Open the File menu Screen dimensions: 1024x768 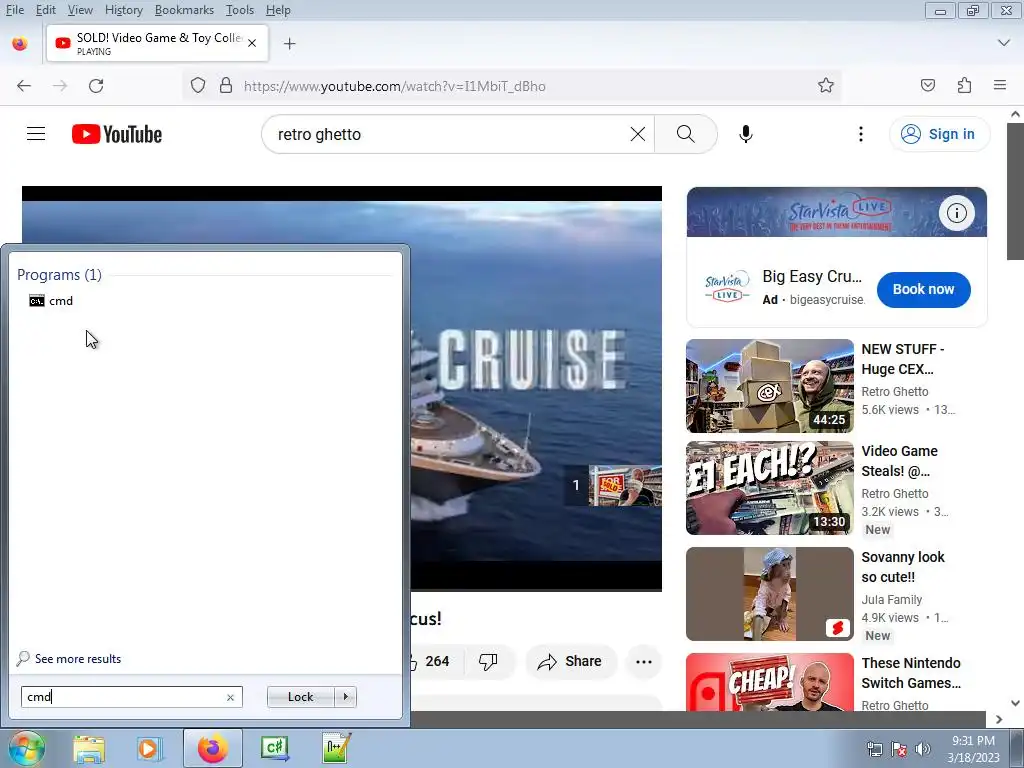coord(14,10)
